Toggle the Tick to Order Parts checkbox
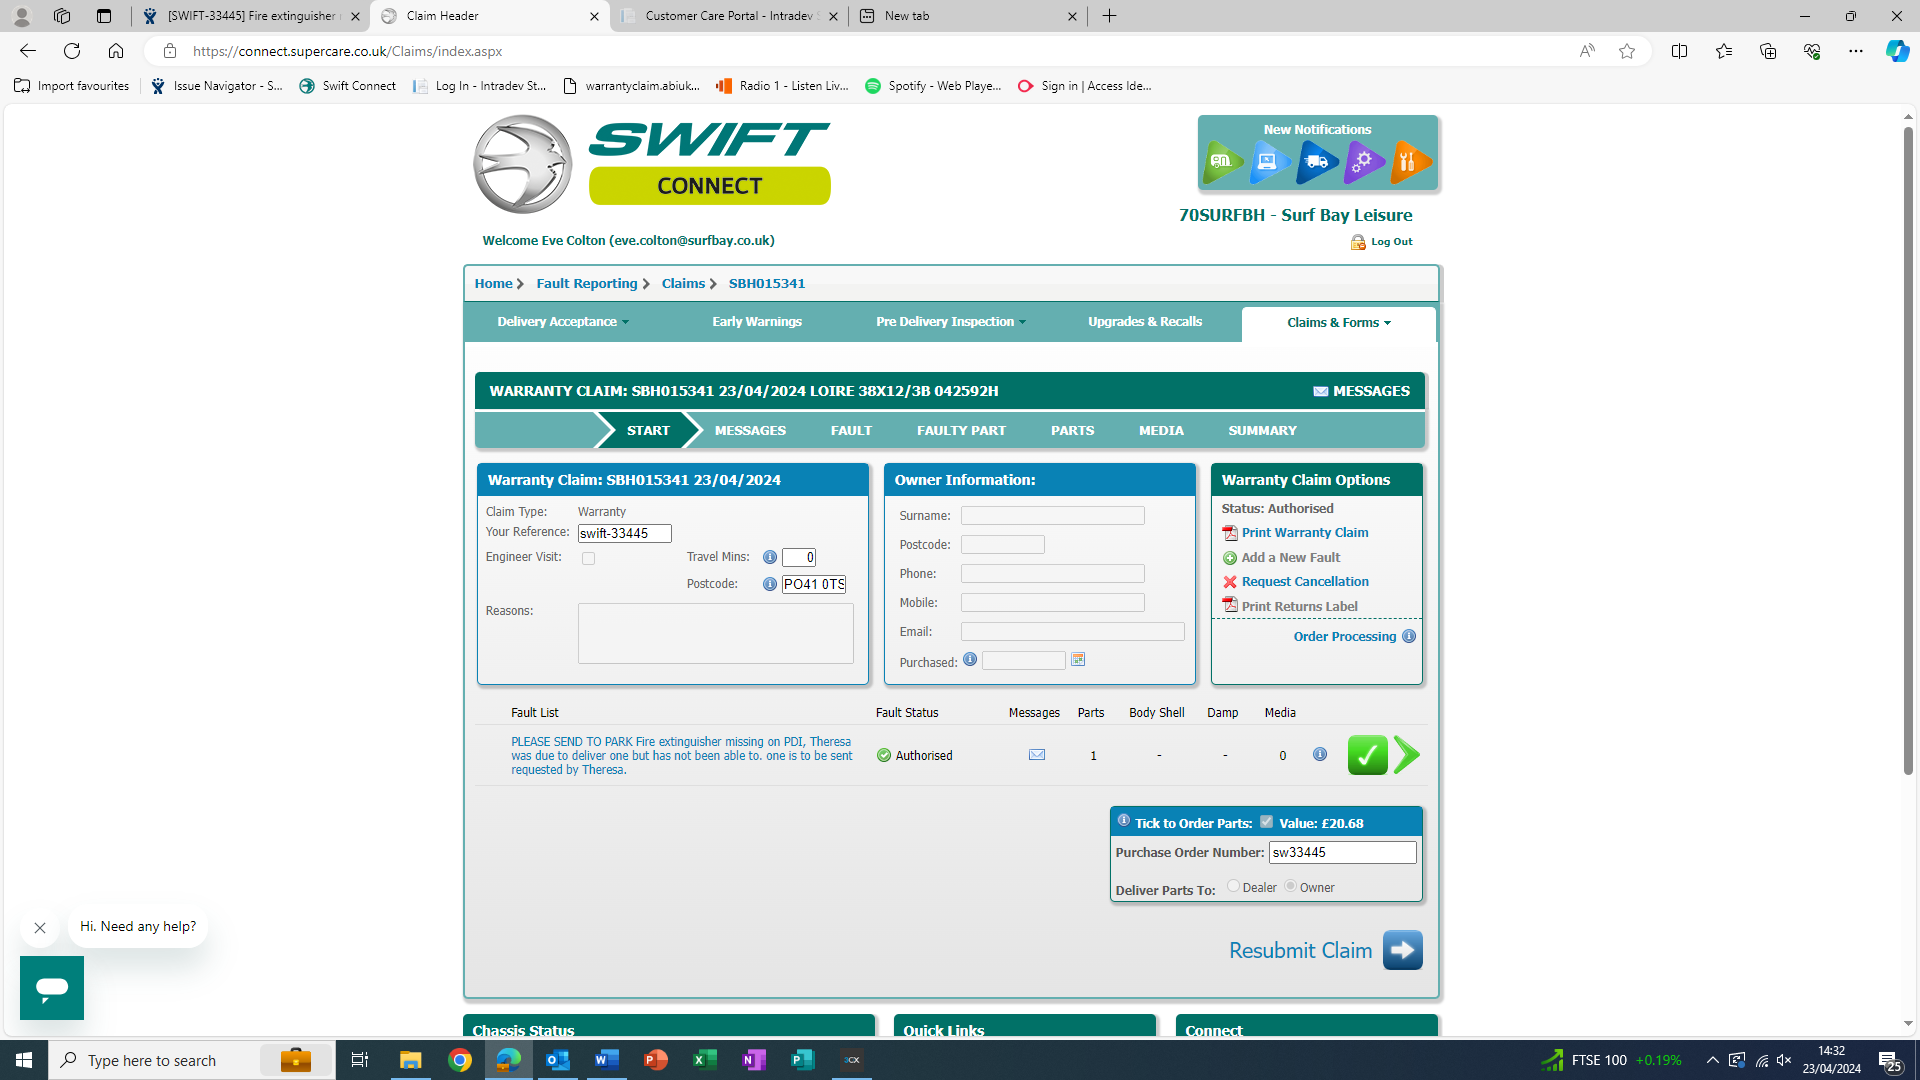1920x1080 pixels. 1266,822
